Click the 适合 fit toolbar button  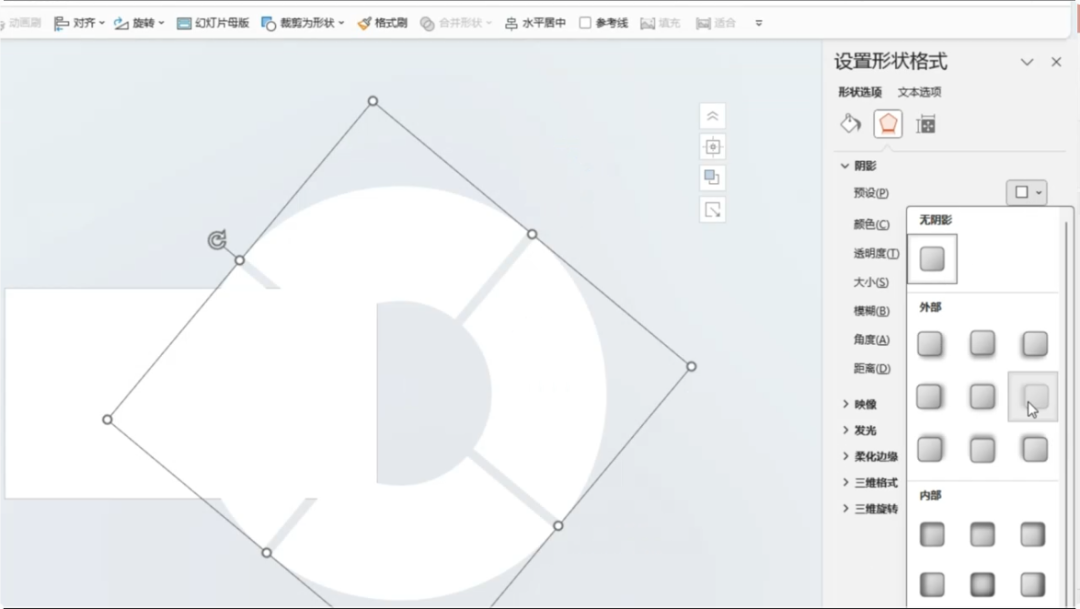click(x=716, y=23)
